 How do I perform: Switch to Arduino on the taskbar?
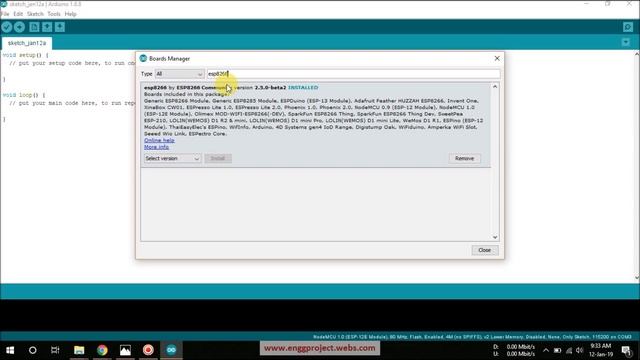[171, 350]
